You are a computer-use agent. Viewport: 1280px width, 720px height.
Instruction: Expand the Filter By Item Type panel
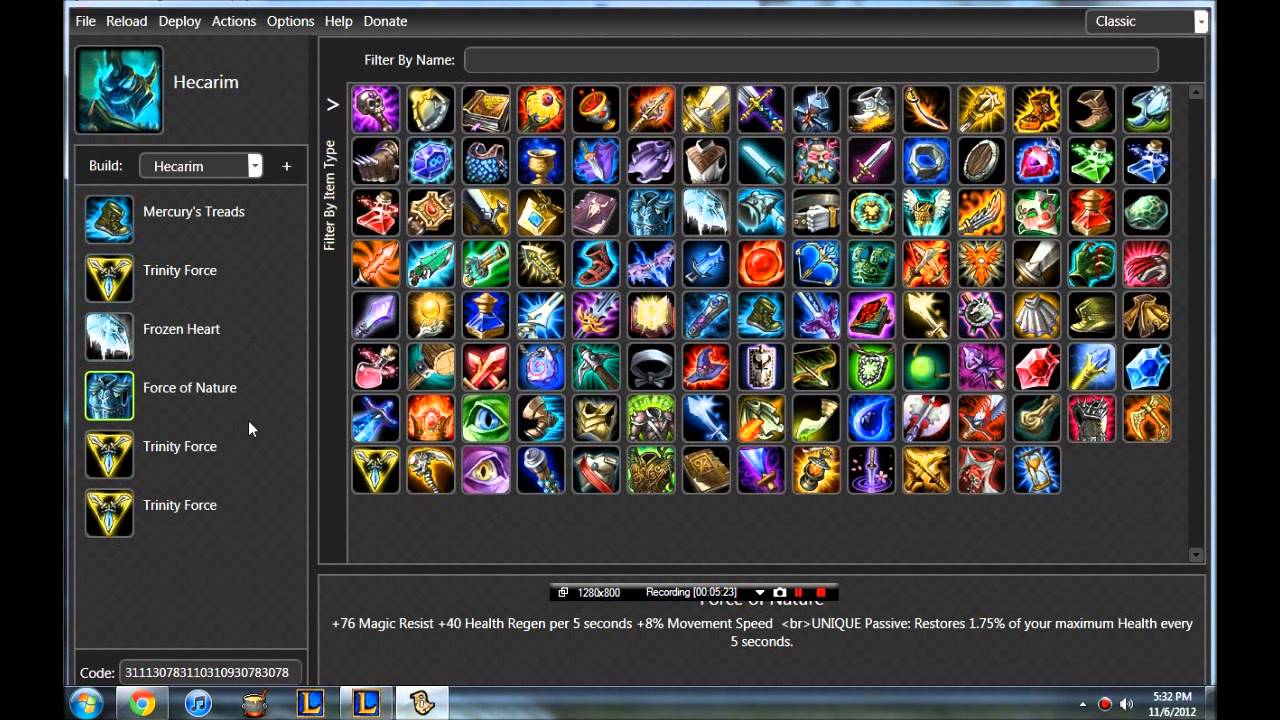(333, 104)
